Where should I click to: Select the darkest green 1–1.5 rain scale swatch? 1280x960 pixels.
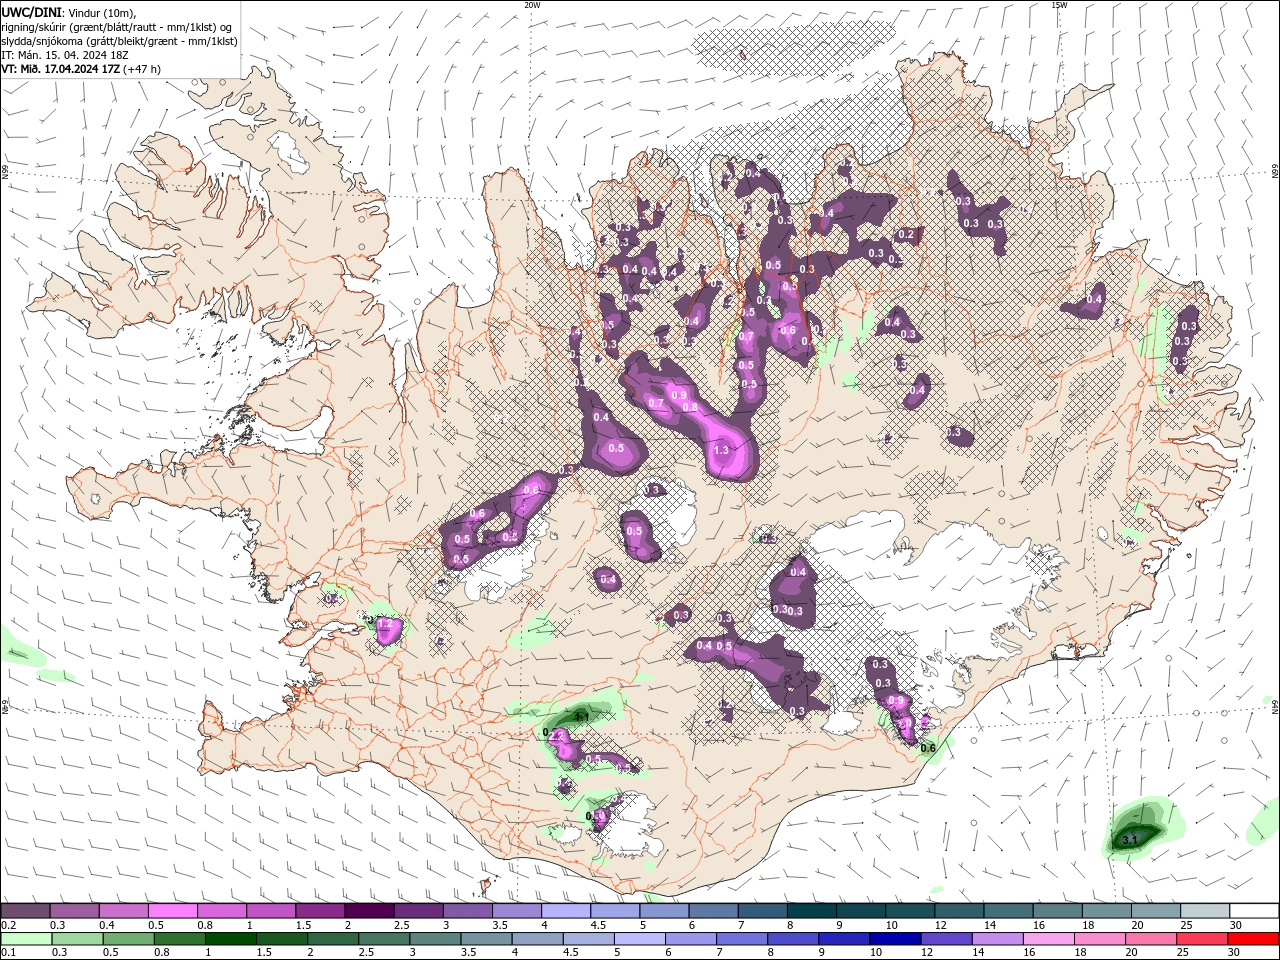(x=232, y=939)
